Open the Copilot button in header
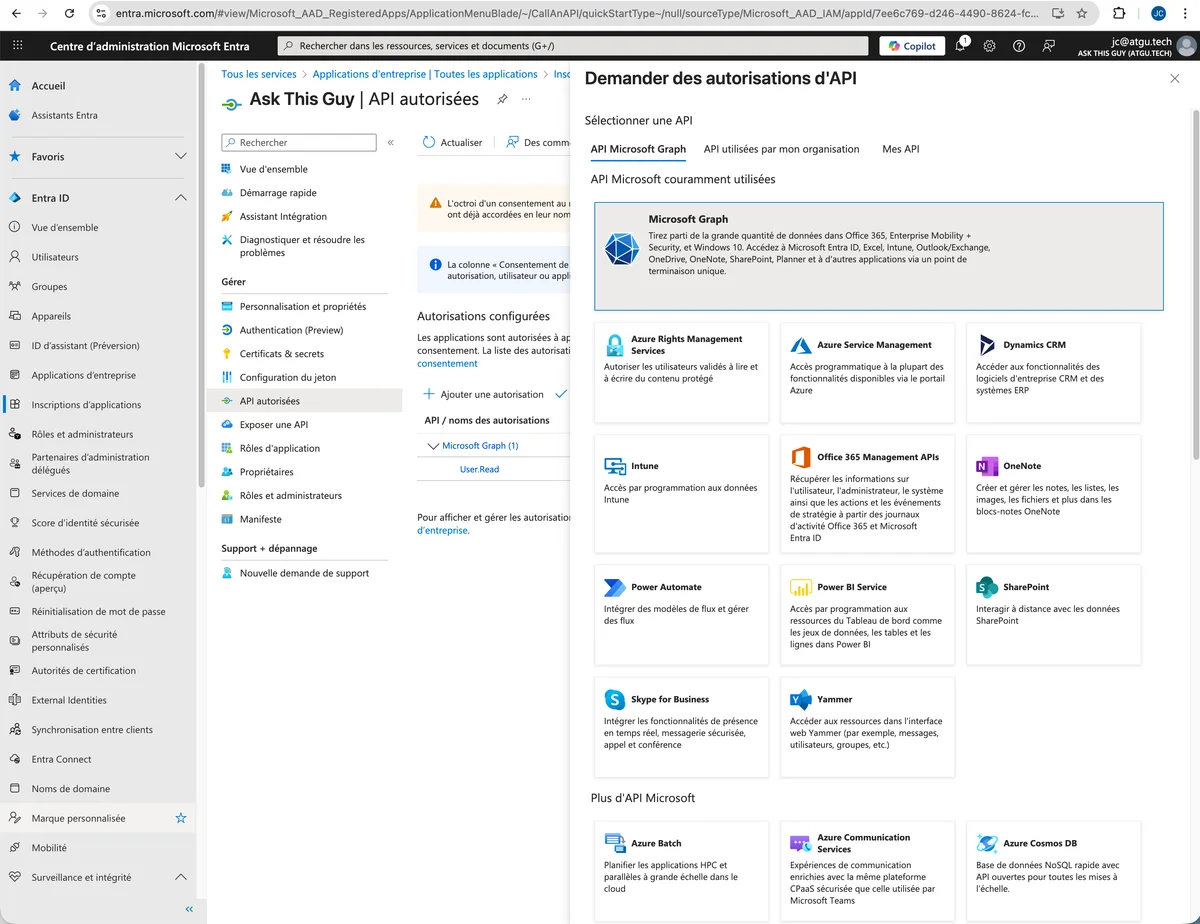 tap(910, 46)
